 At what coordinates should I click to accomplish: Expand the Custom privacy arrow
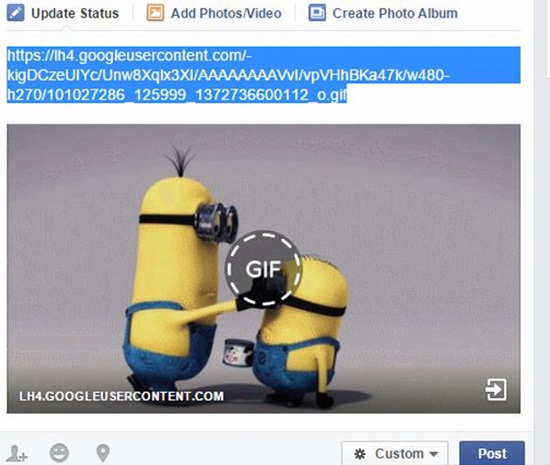click(x=434, y=454)
